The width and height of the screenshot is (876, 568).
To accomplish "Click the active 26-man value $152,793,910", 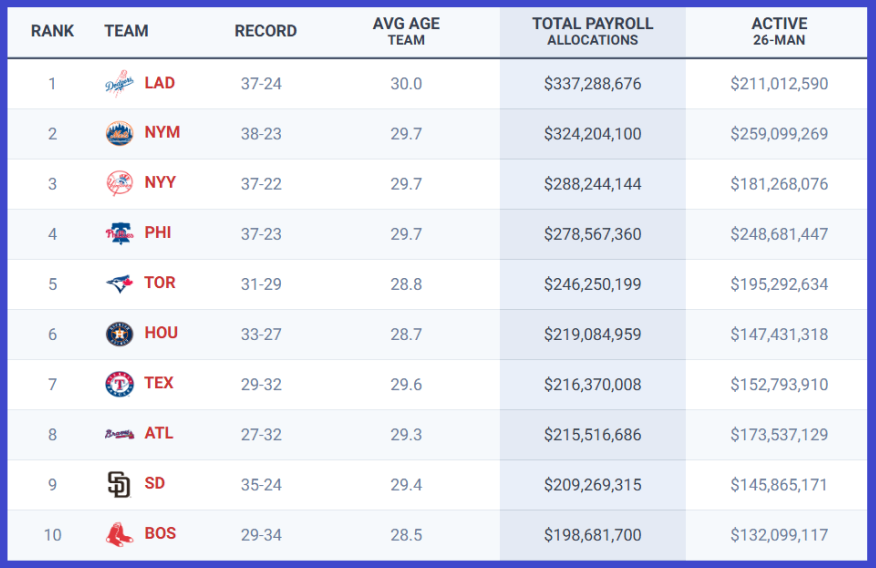I will coord(779,385).
